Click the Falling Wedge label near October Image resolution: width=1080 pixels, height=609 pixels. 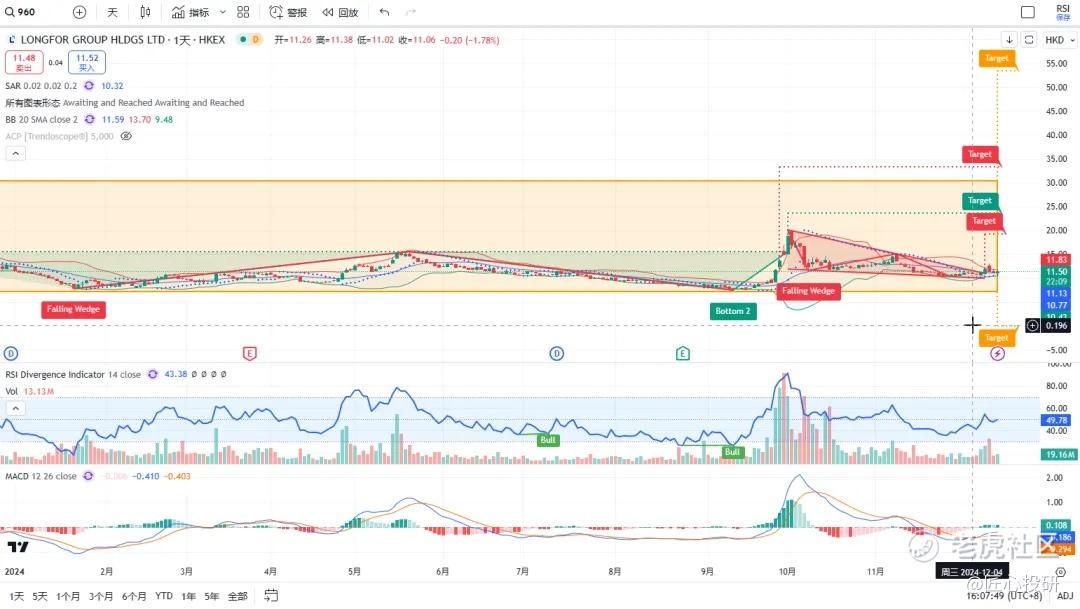[808, 291]
